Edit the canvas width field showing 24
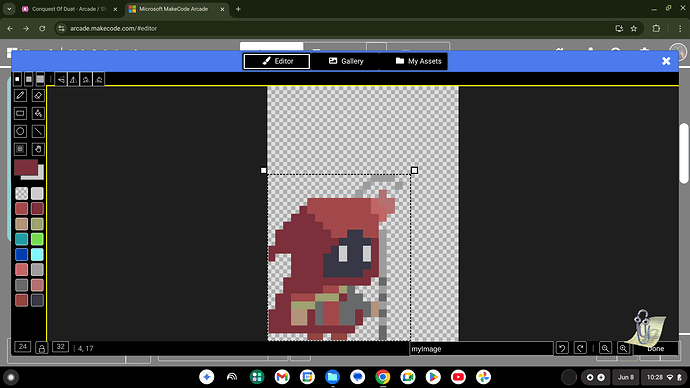 23,347
